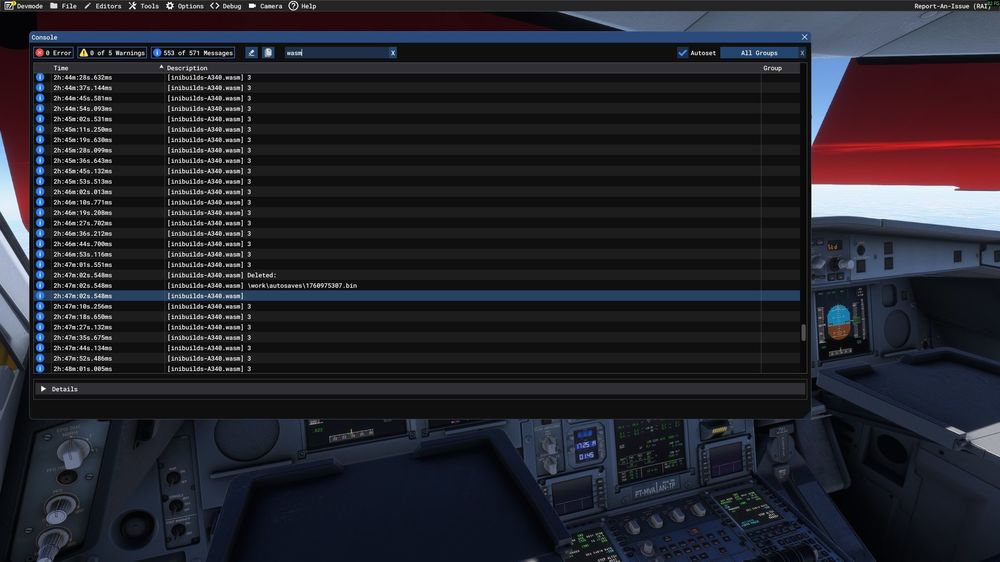This screenshot has height=562, width=1000.
Task: Toggle the Messages filter button
Action: pyautogui.click(x=193, y=53)
